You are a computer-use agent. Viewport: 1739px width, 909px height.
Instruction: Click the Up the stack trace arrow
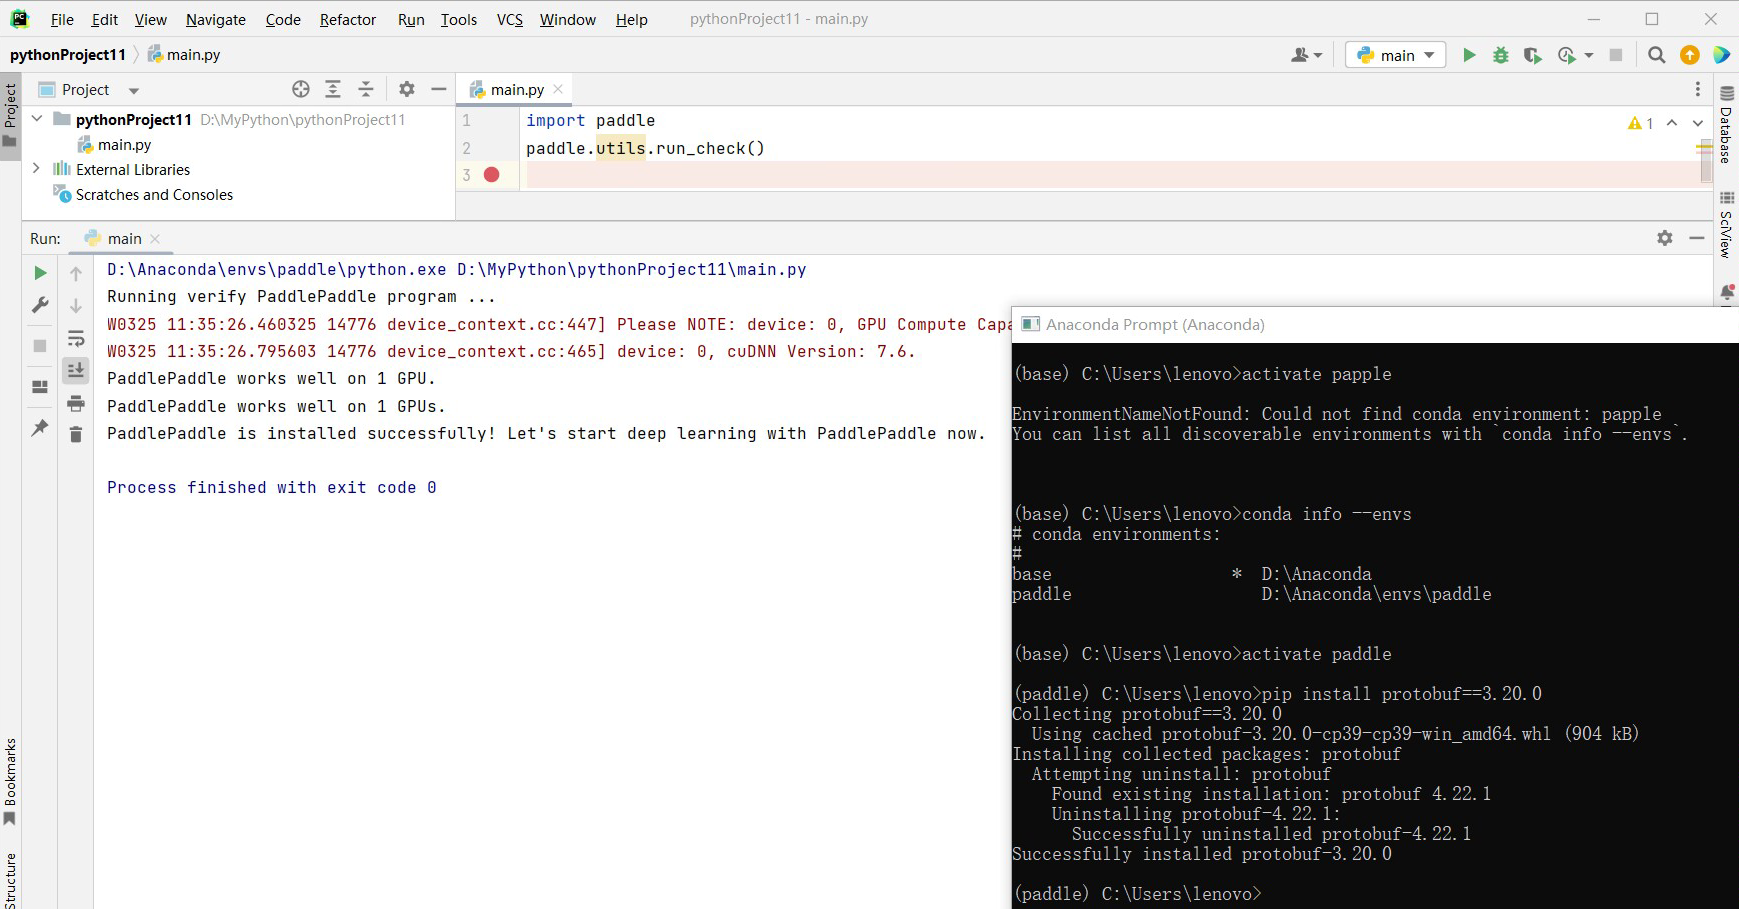coord(76,273)
